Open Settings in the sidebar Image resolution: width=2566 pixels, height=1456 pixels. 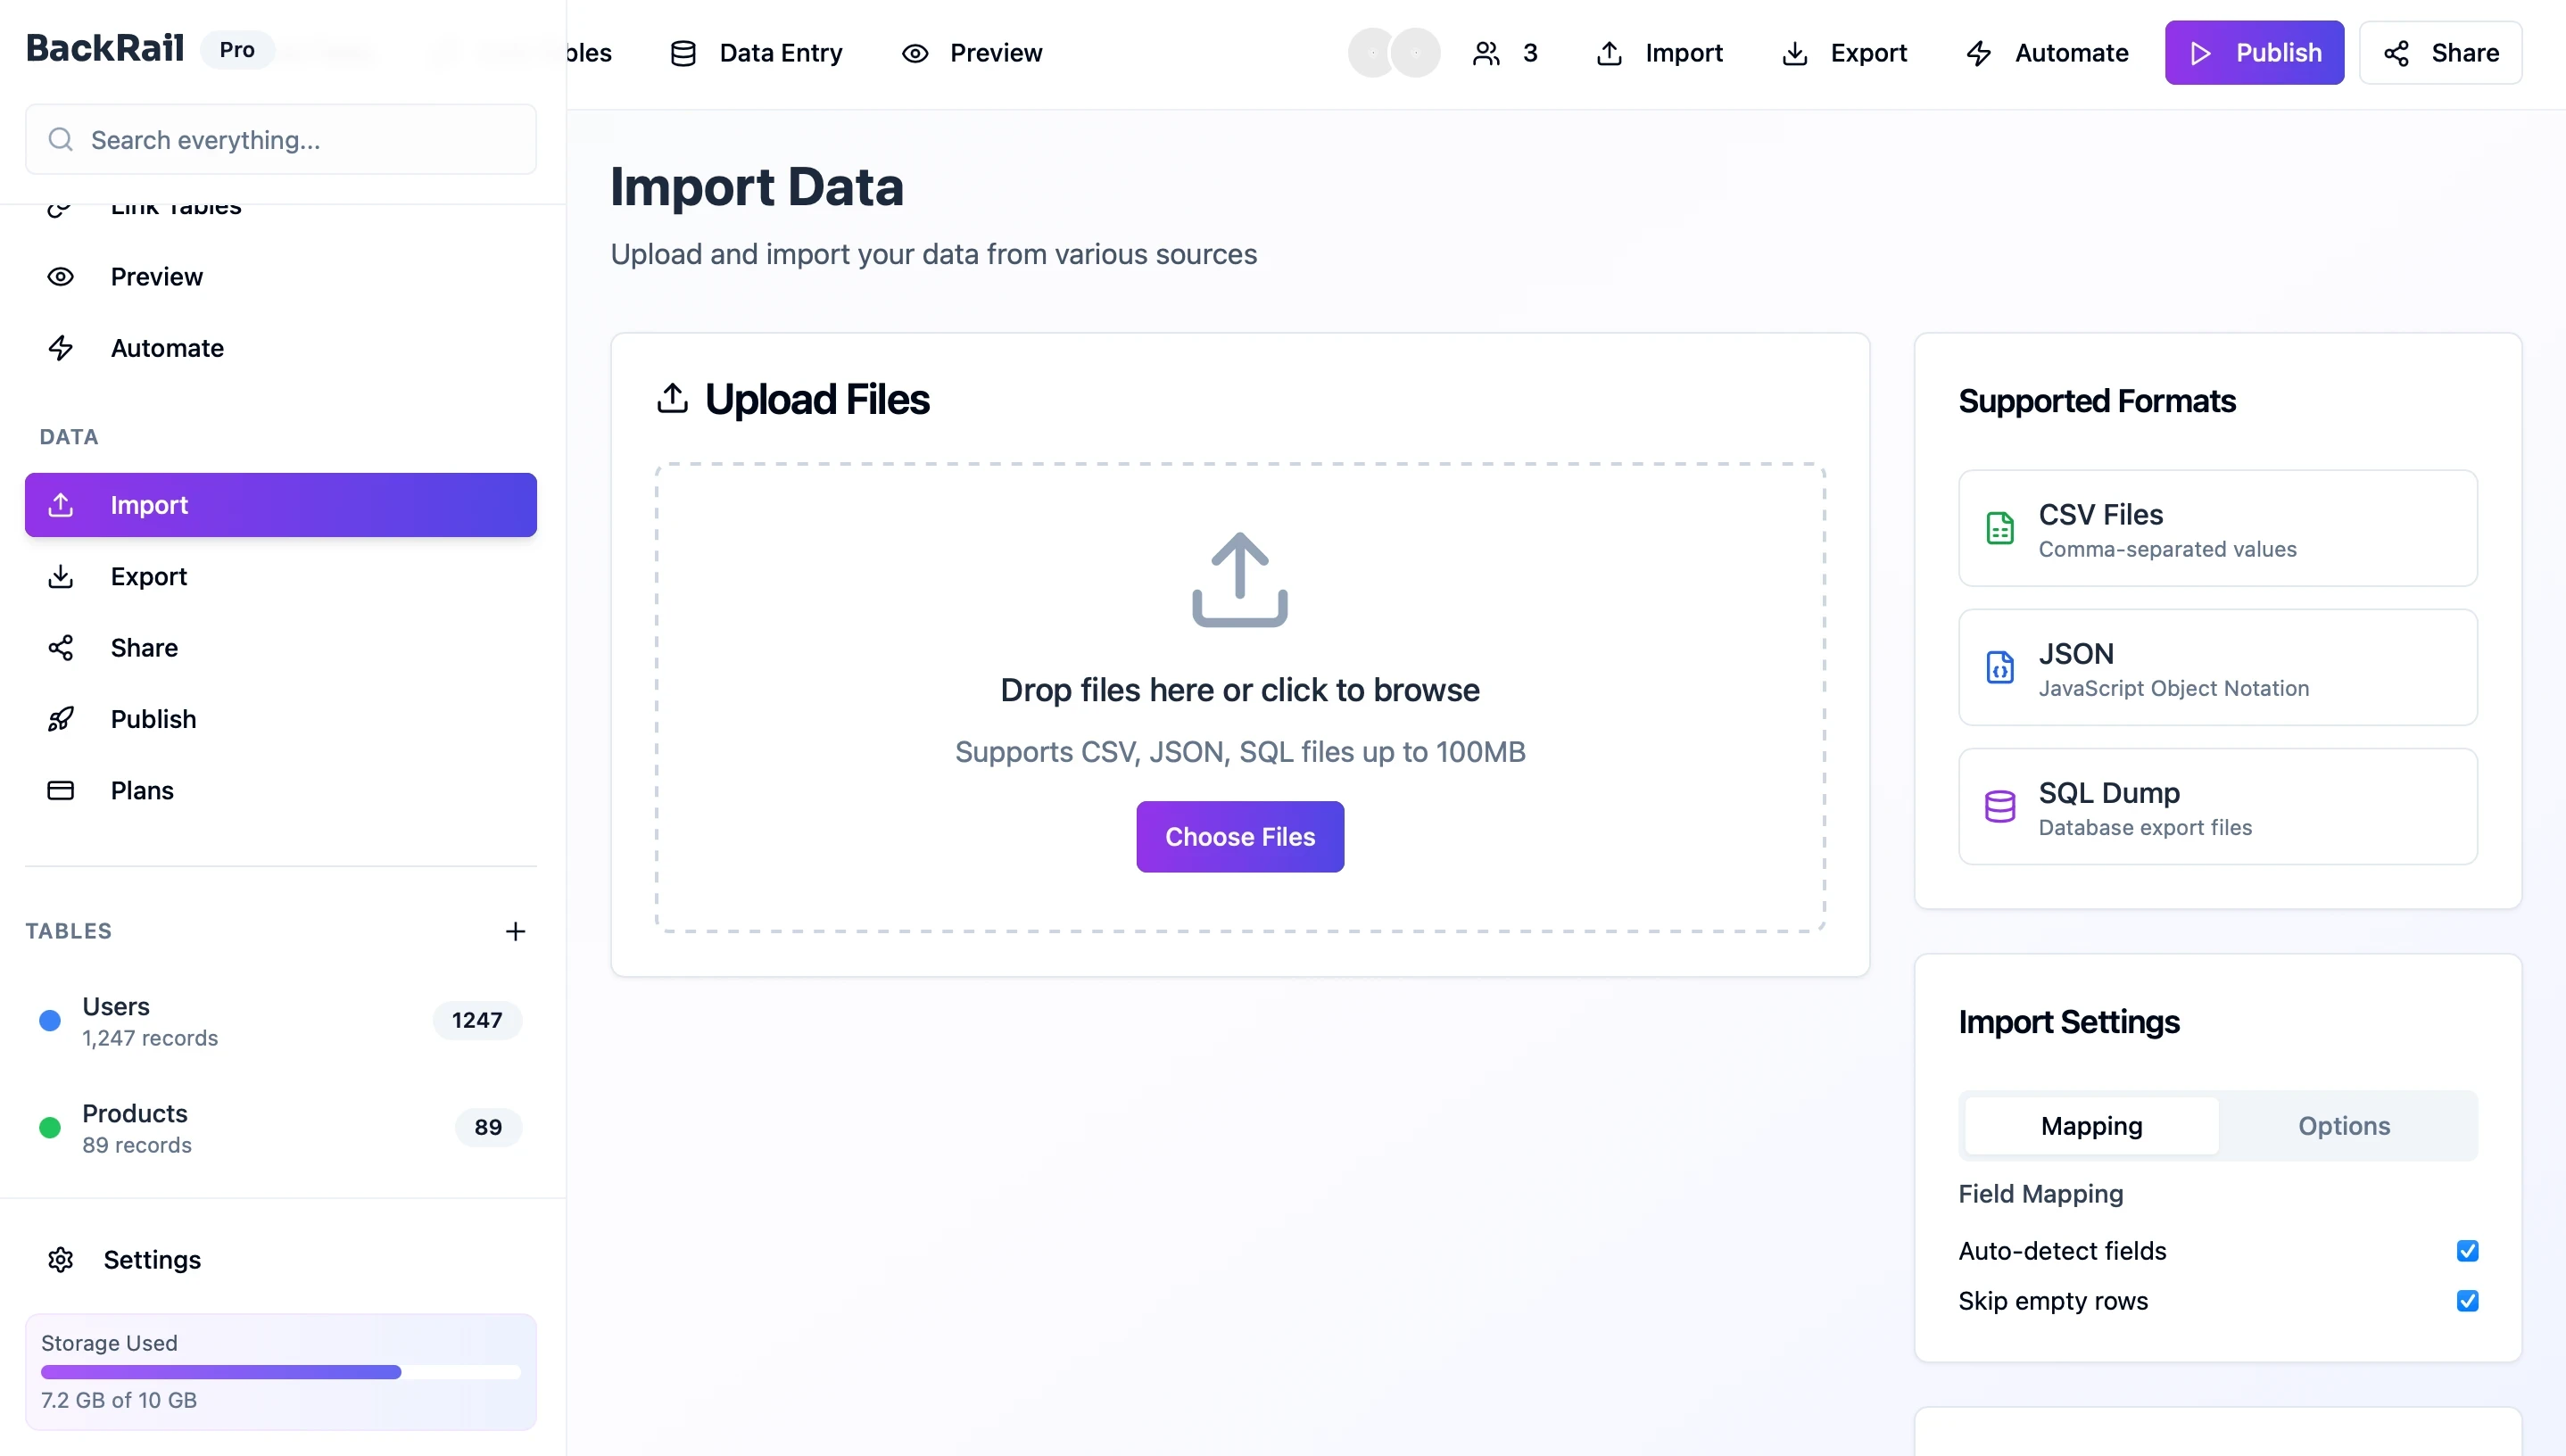[281, 1259]
